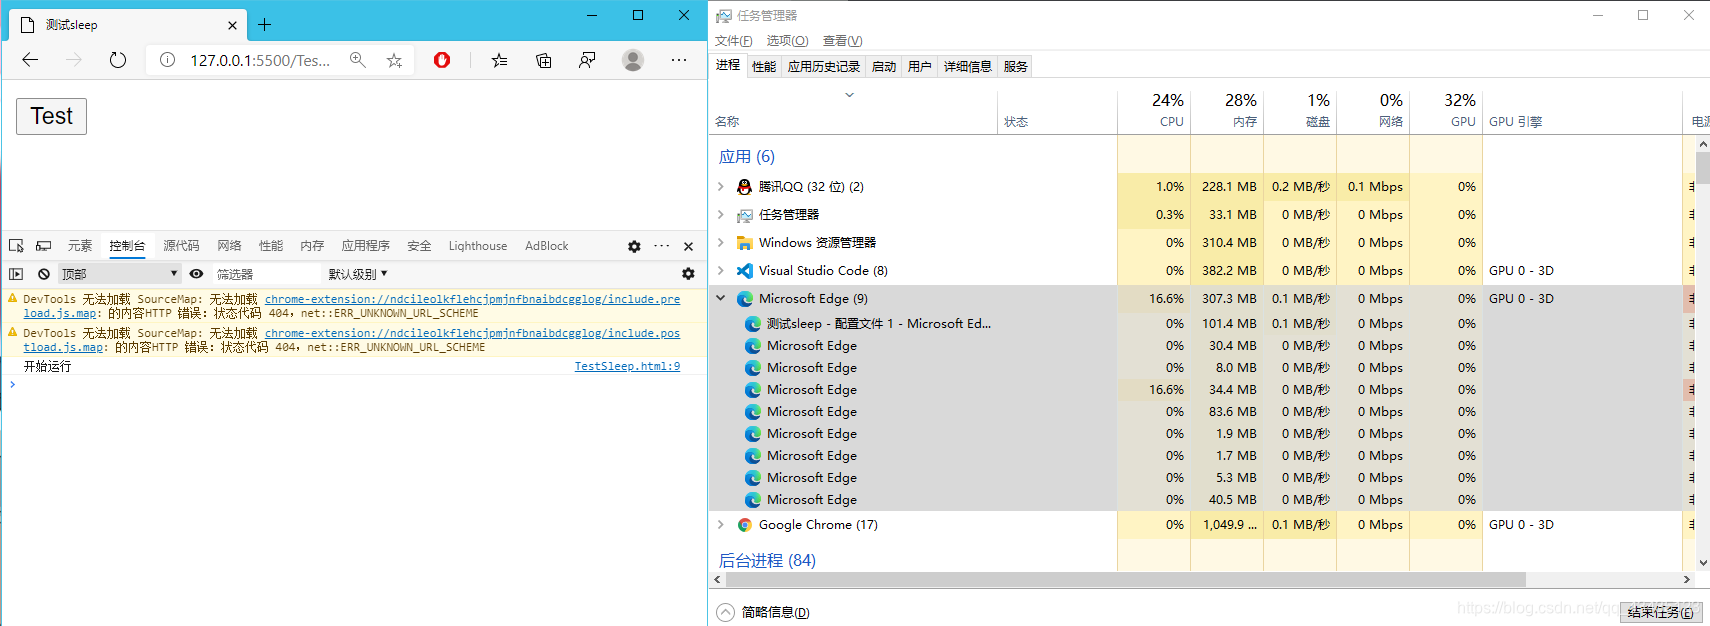Toggle the console live expression eye icon
The width and height of the screenshot is (1710, 626).
click(196, 274)
